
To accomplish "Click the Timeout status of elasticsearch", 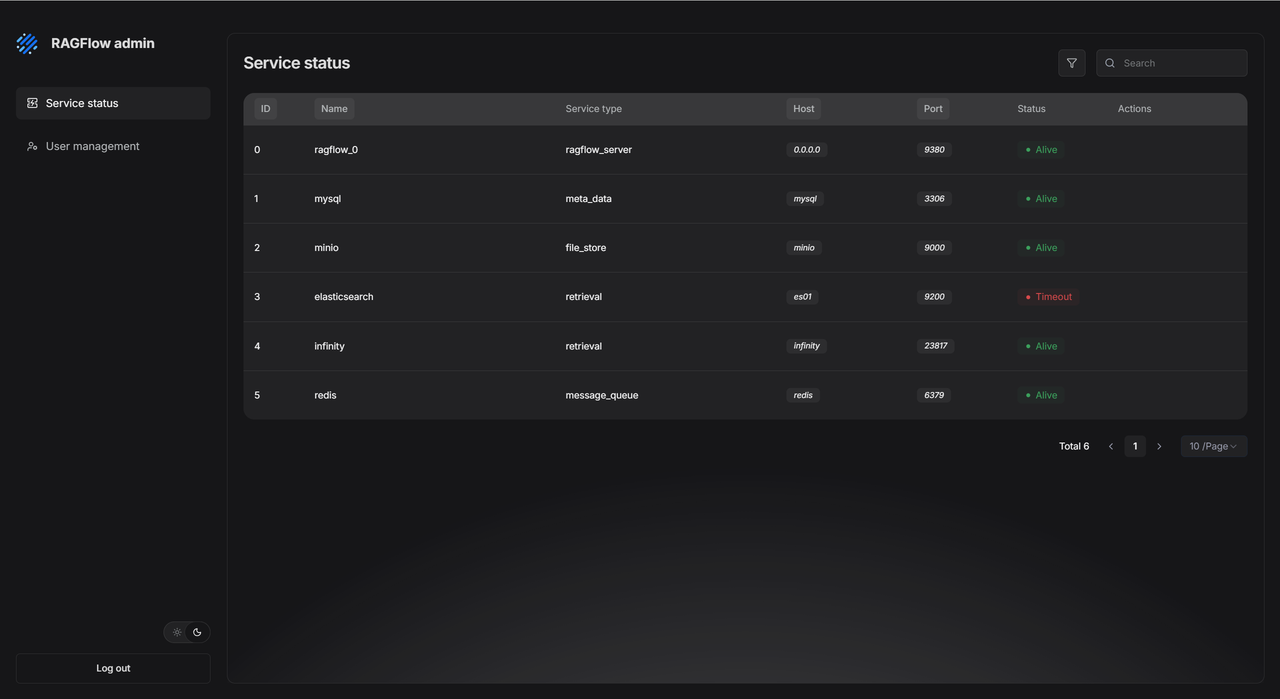I will [x=1048, y=297].
